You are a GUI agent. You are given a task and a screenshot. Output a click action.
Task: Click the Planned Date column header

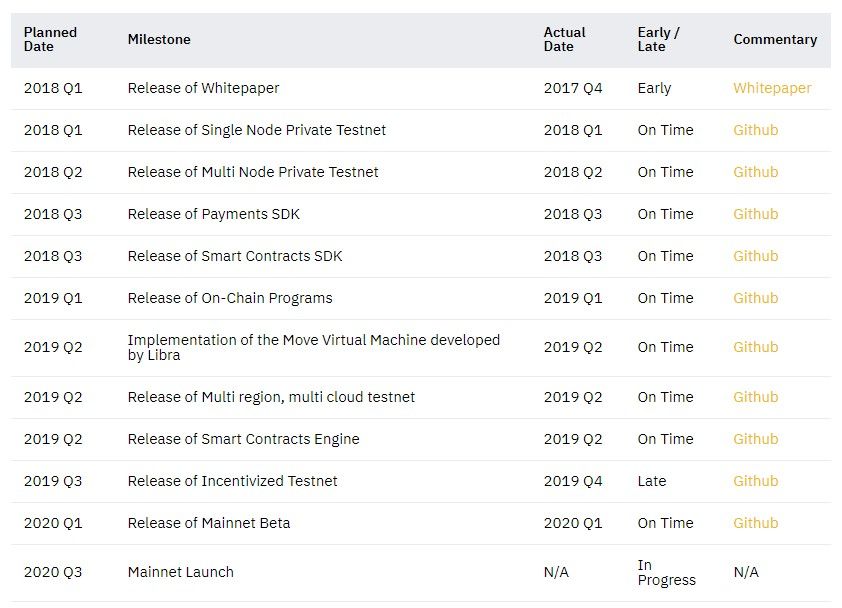[x=50, y=39]
